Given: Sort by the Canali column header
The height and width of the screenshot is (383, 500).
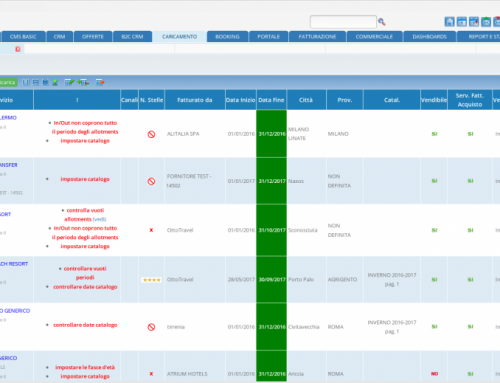Looking at the screenshot, I should (x=129, y=100).
